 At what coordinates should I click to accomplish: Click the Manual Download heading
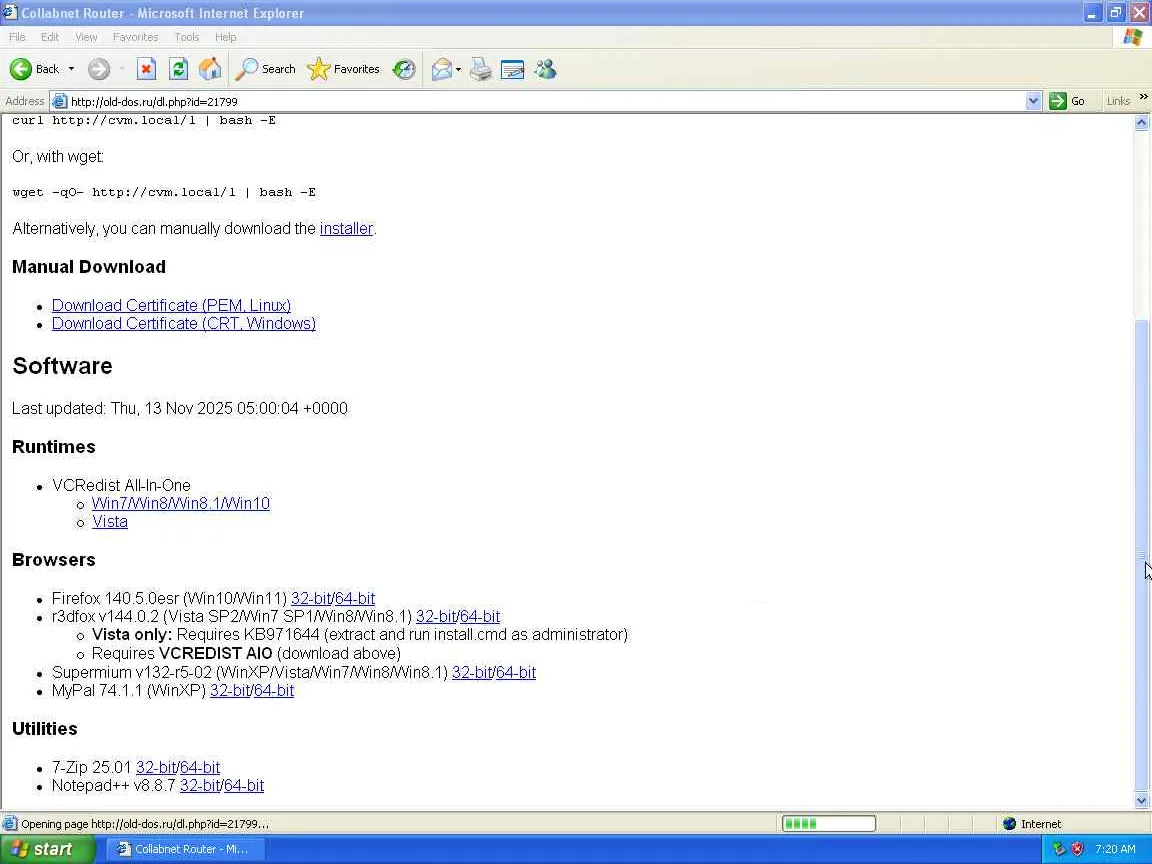pyautogui.click(x=89, y=267)
